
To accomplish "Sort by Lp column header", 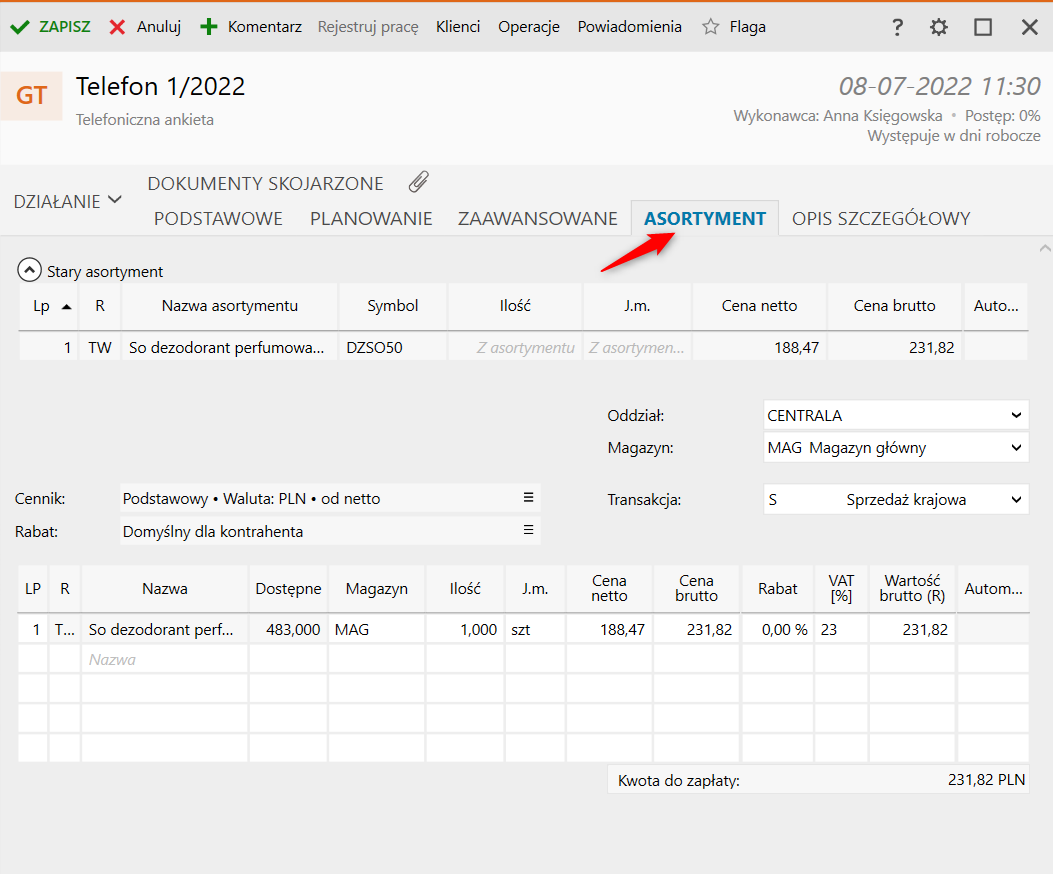I will (48, 306).
